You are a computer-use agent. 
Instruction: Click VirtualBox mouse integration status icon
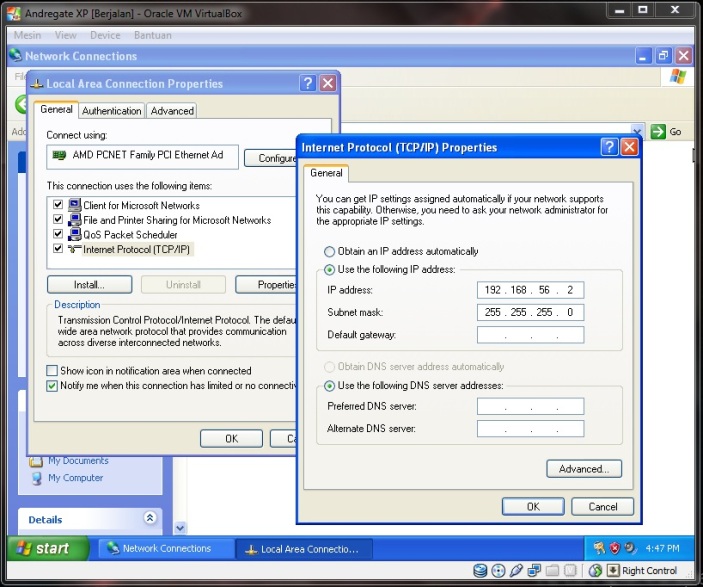(595, 570)
